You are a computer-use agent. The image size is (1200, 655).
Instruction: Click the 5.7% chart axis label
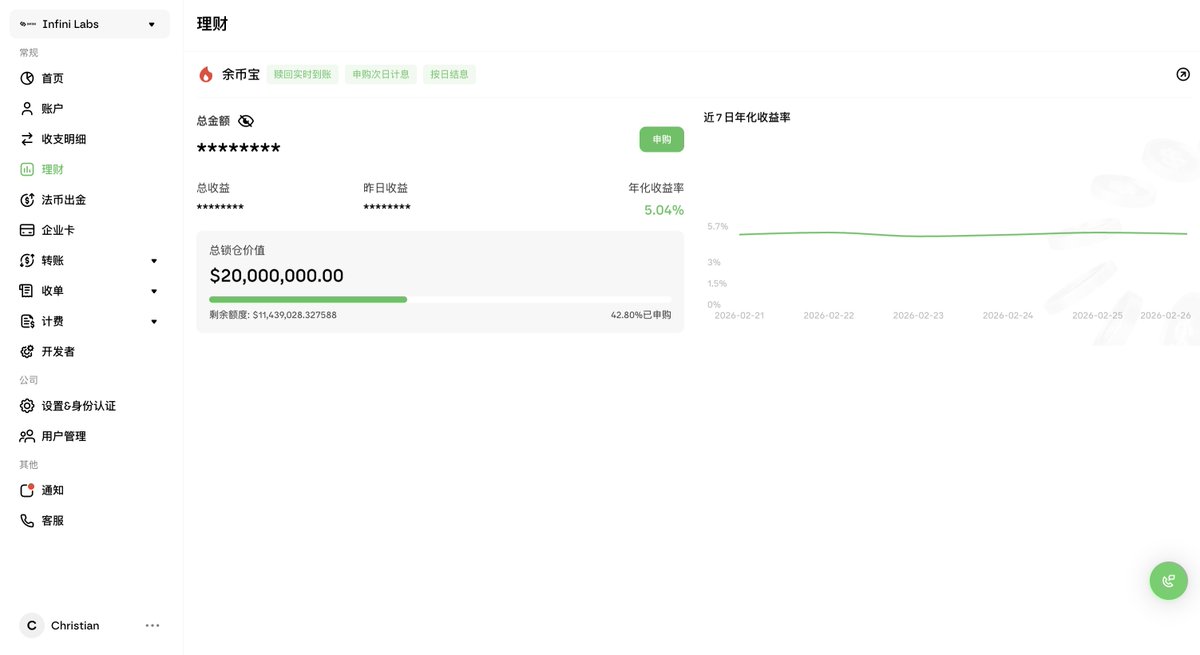pos(717,227)
